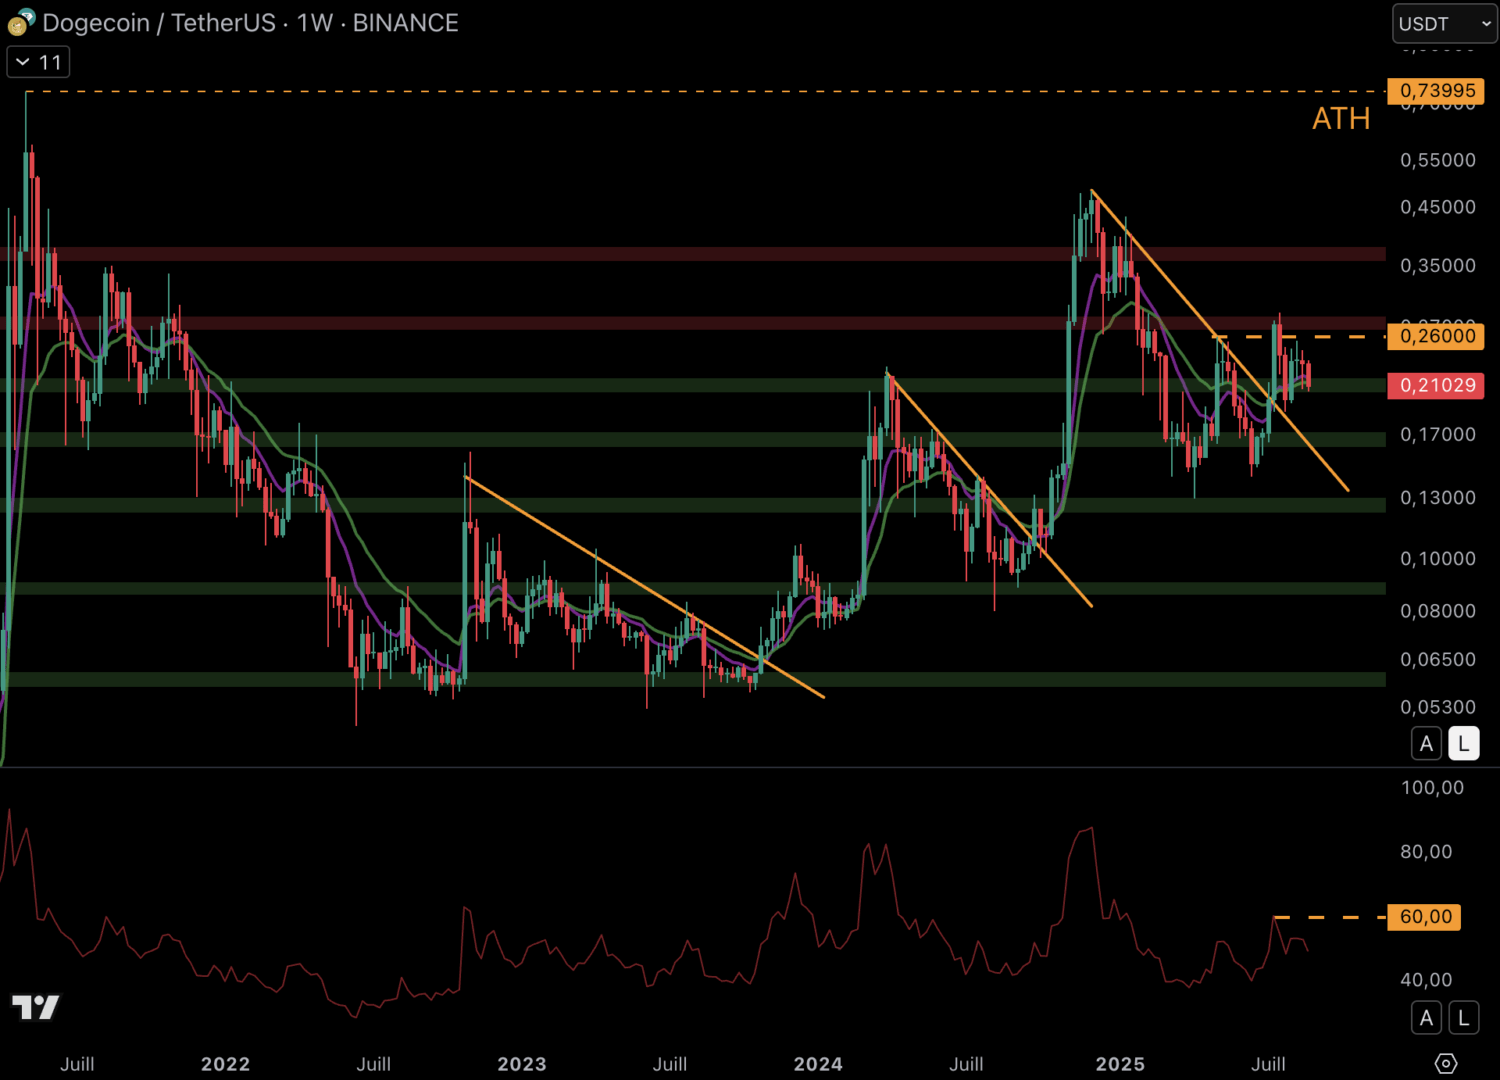
Task: Click the 100,00 RSI axis label
Action: pyautogui.click(x=1432, y=788)
